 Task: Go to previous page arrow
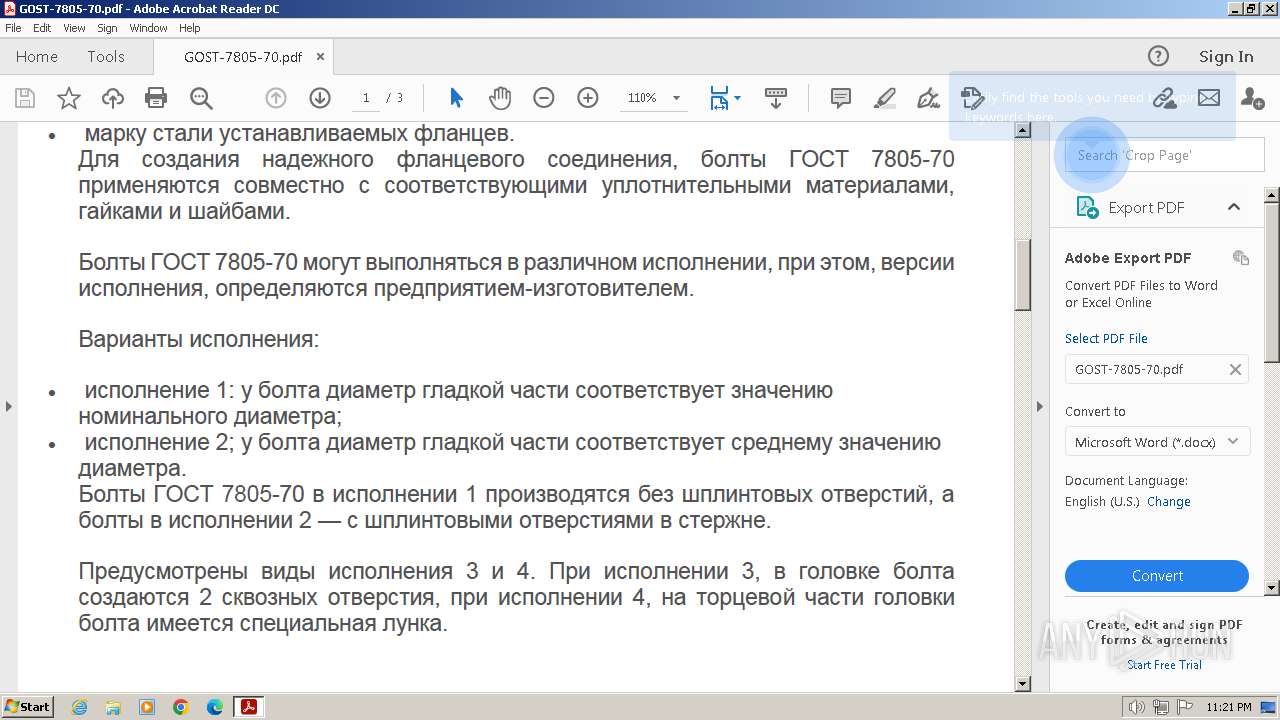click(276, 98)
